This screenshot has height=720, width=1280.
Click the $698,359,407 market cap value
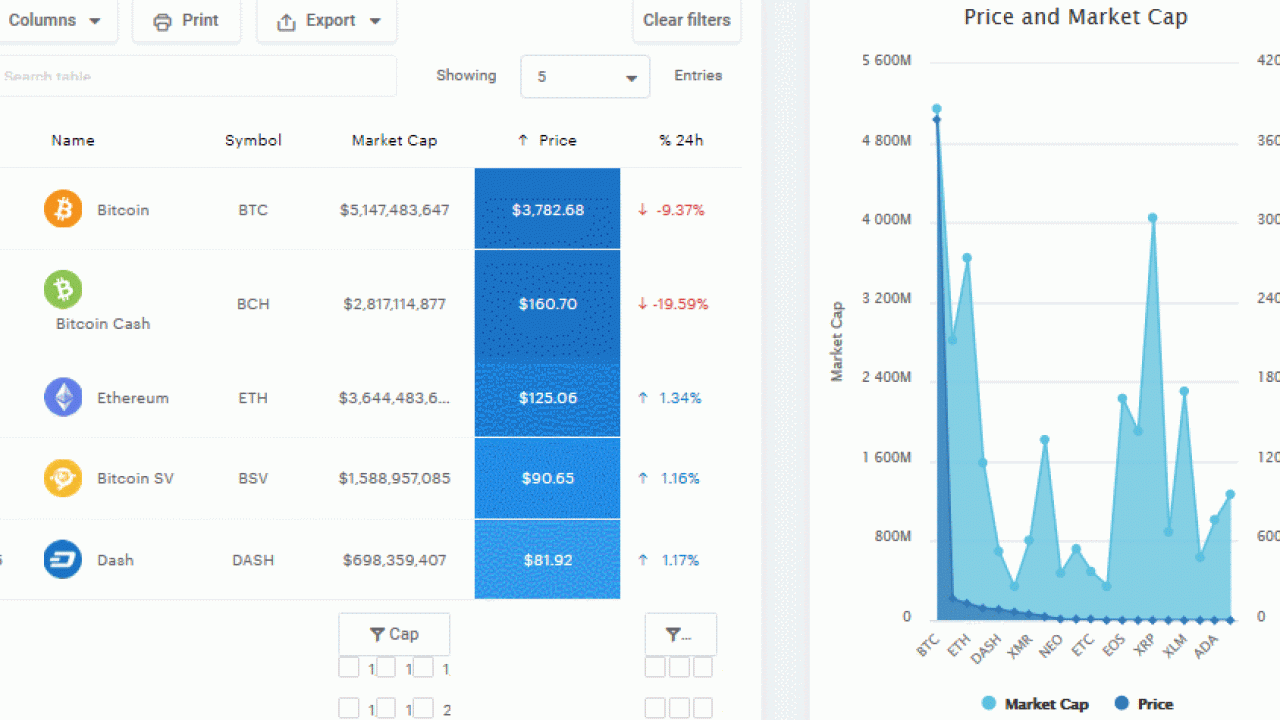coord(394,560)
